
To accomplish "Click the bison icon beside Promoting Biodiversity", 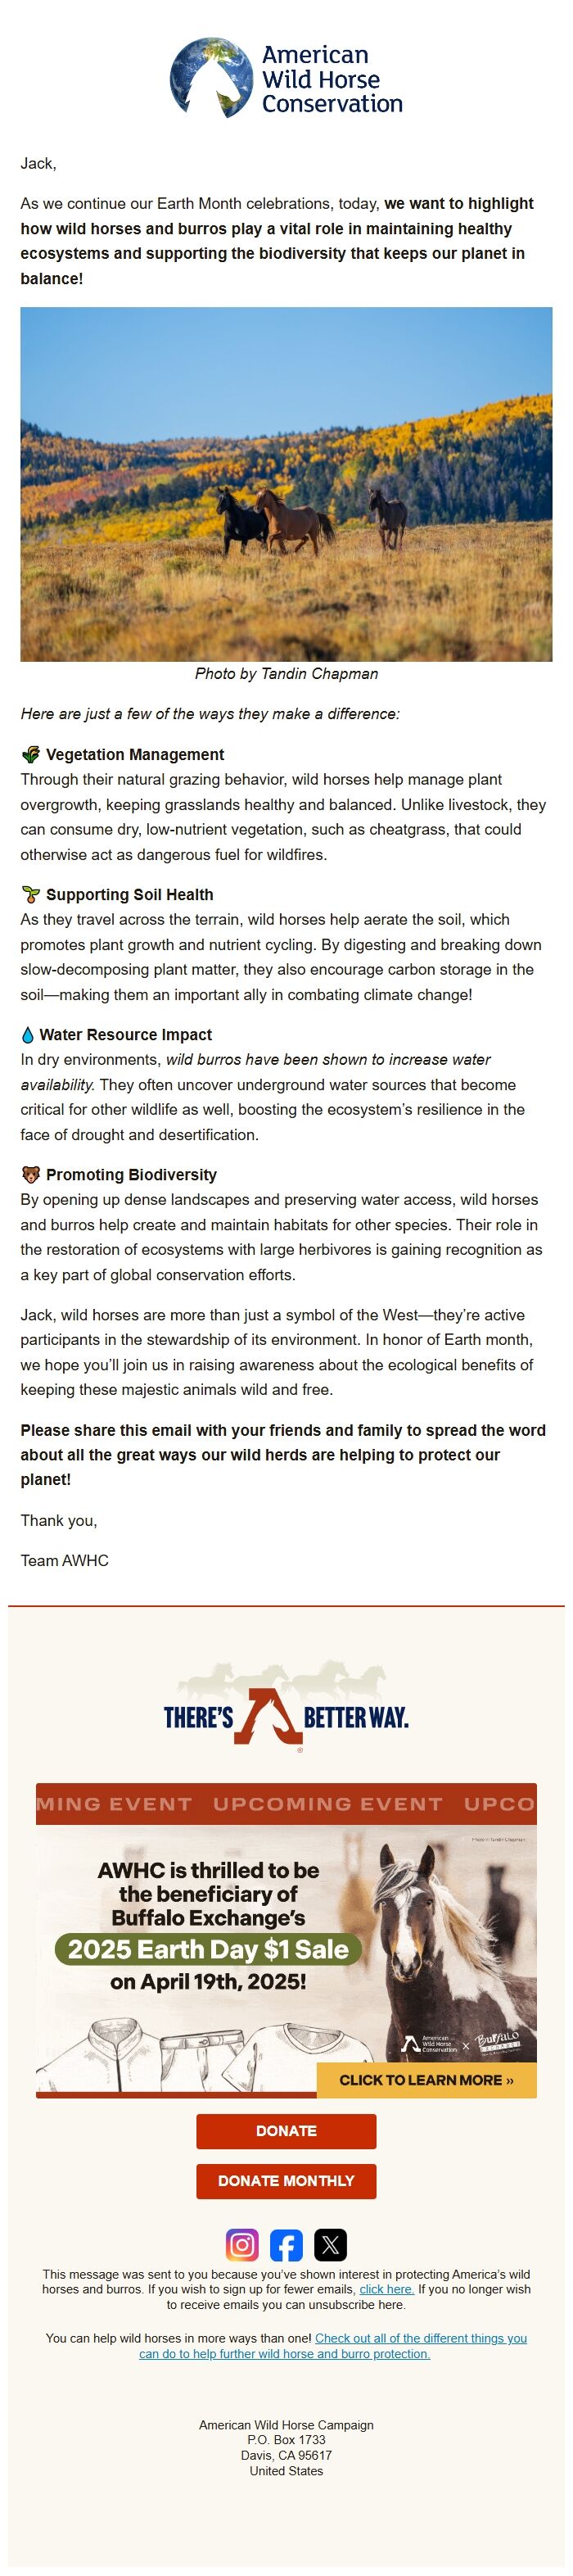I will pyautogui.click(x=32, y=1176).
